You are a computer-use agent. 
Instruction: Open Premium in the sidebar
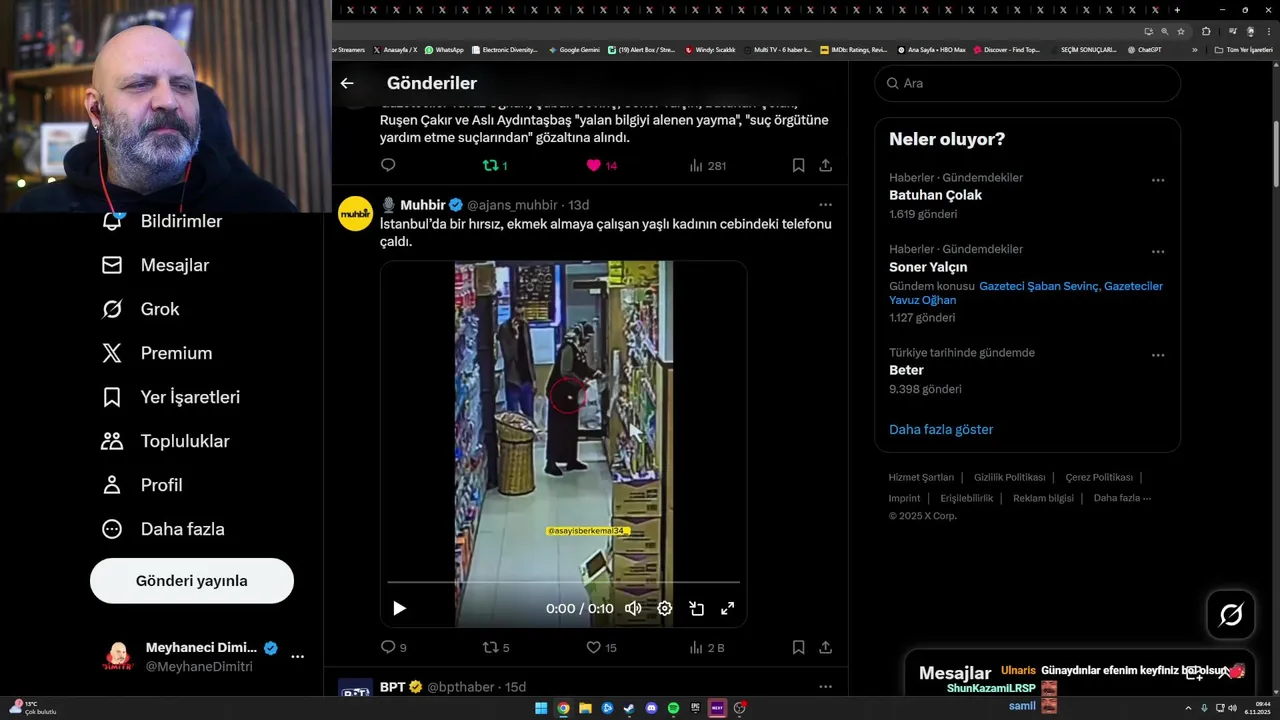click(157, 353)
